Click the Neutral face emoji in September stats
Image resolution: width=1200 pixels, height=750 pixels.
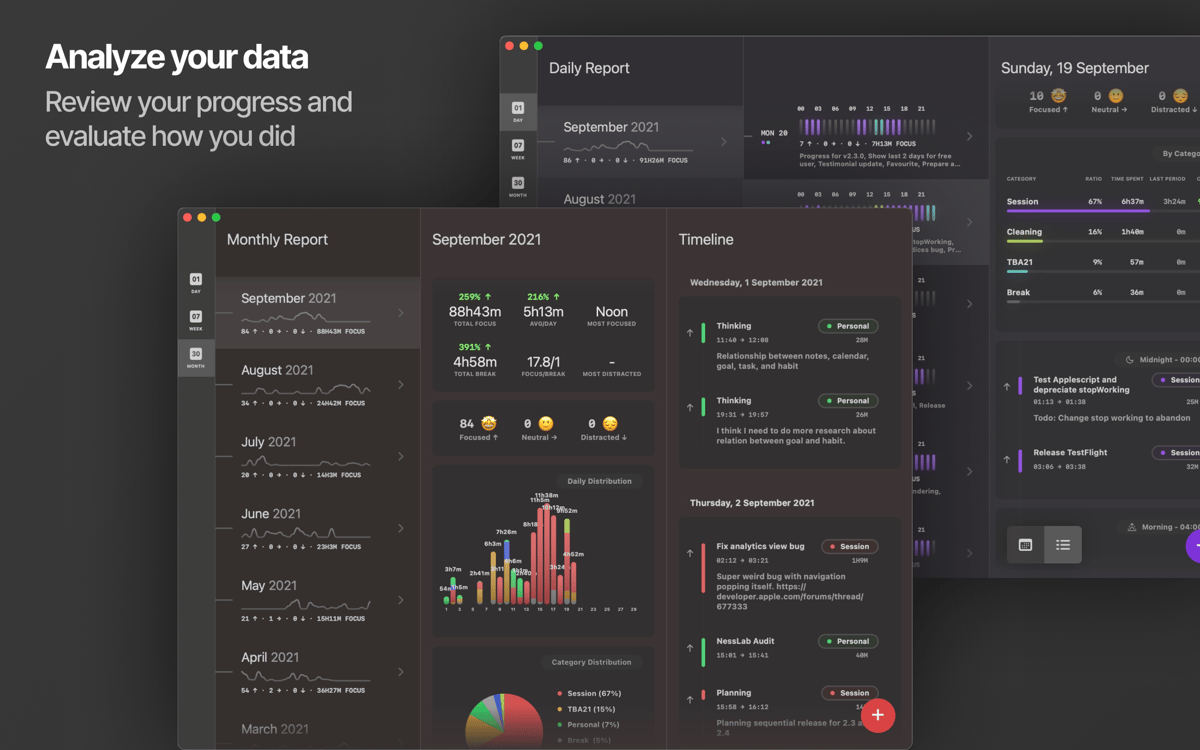pos(546,424)
